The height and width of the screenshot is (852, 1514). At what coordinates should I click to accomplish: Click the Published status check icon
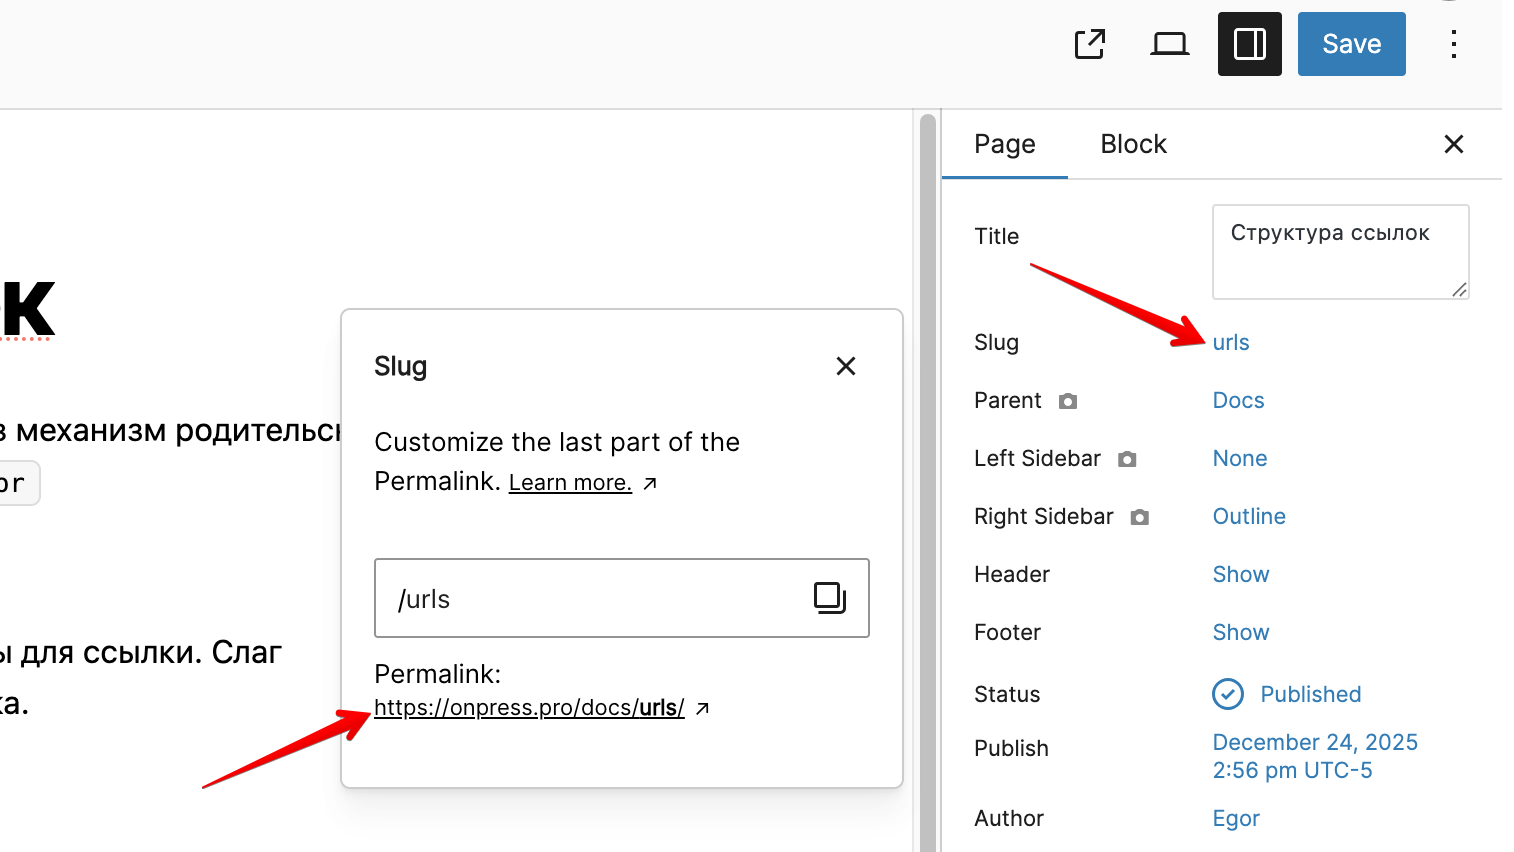click(1227, 694)
